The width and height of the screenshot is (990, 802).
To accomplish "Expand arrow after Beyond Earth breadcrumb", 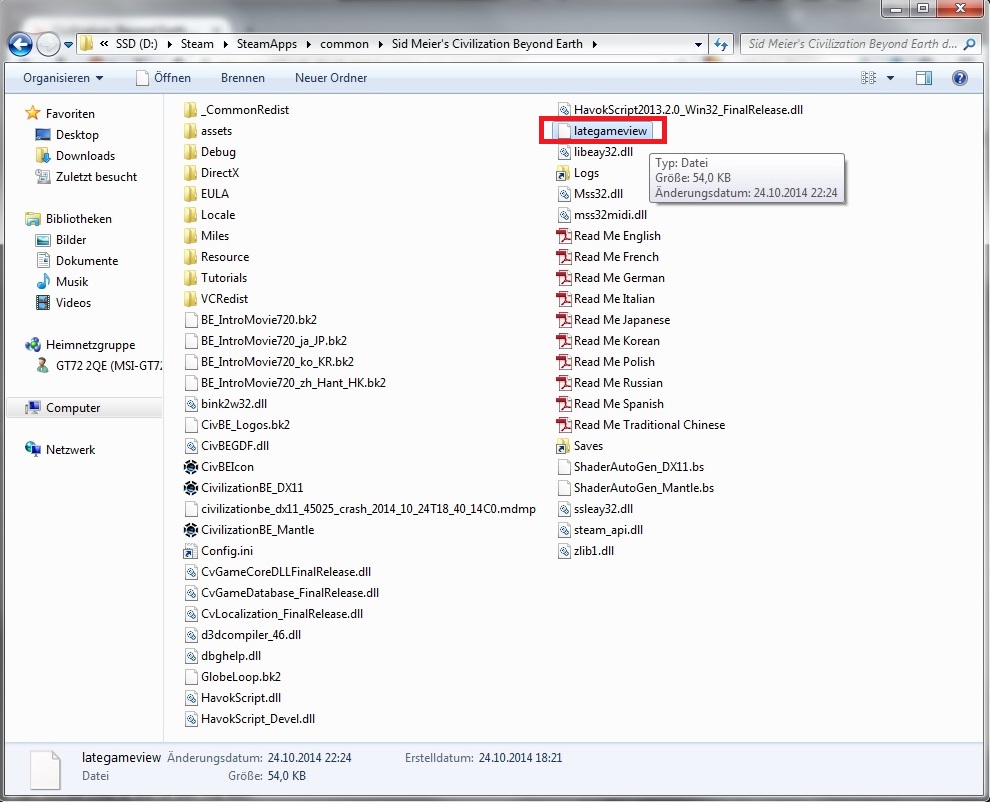I will click(x=594, y=44).
